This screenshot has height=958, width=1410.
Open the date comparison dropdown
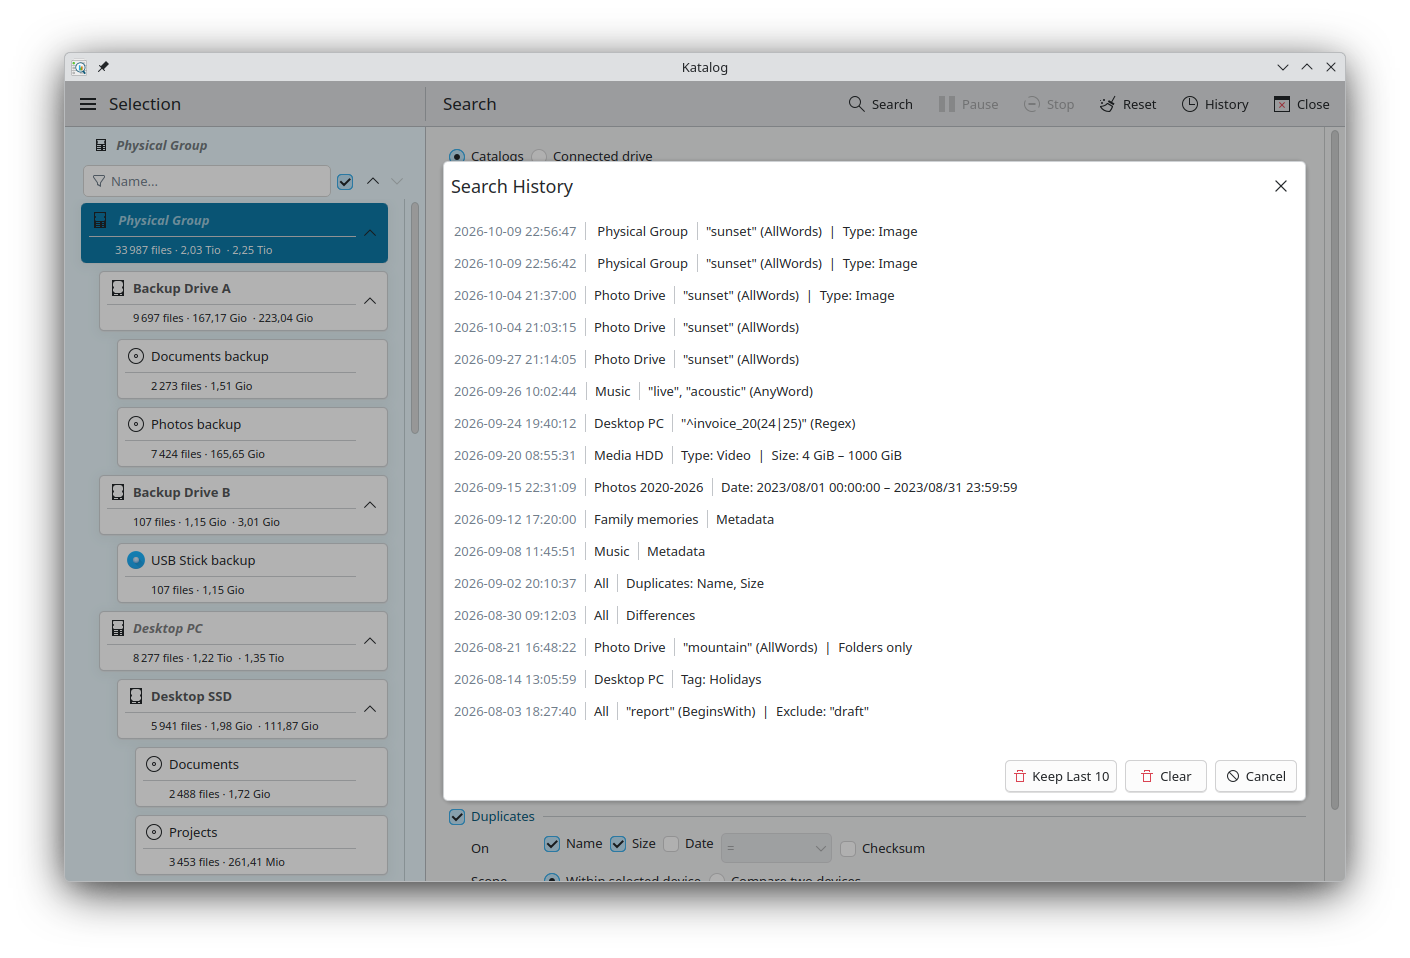pos(776,848)
